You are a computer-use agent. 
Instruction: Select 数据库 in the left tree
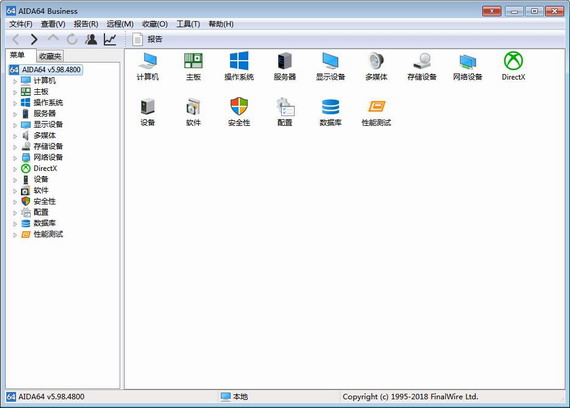pos(44,223)
